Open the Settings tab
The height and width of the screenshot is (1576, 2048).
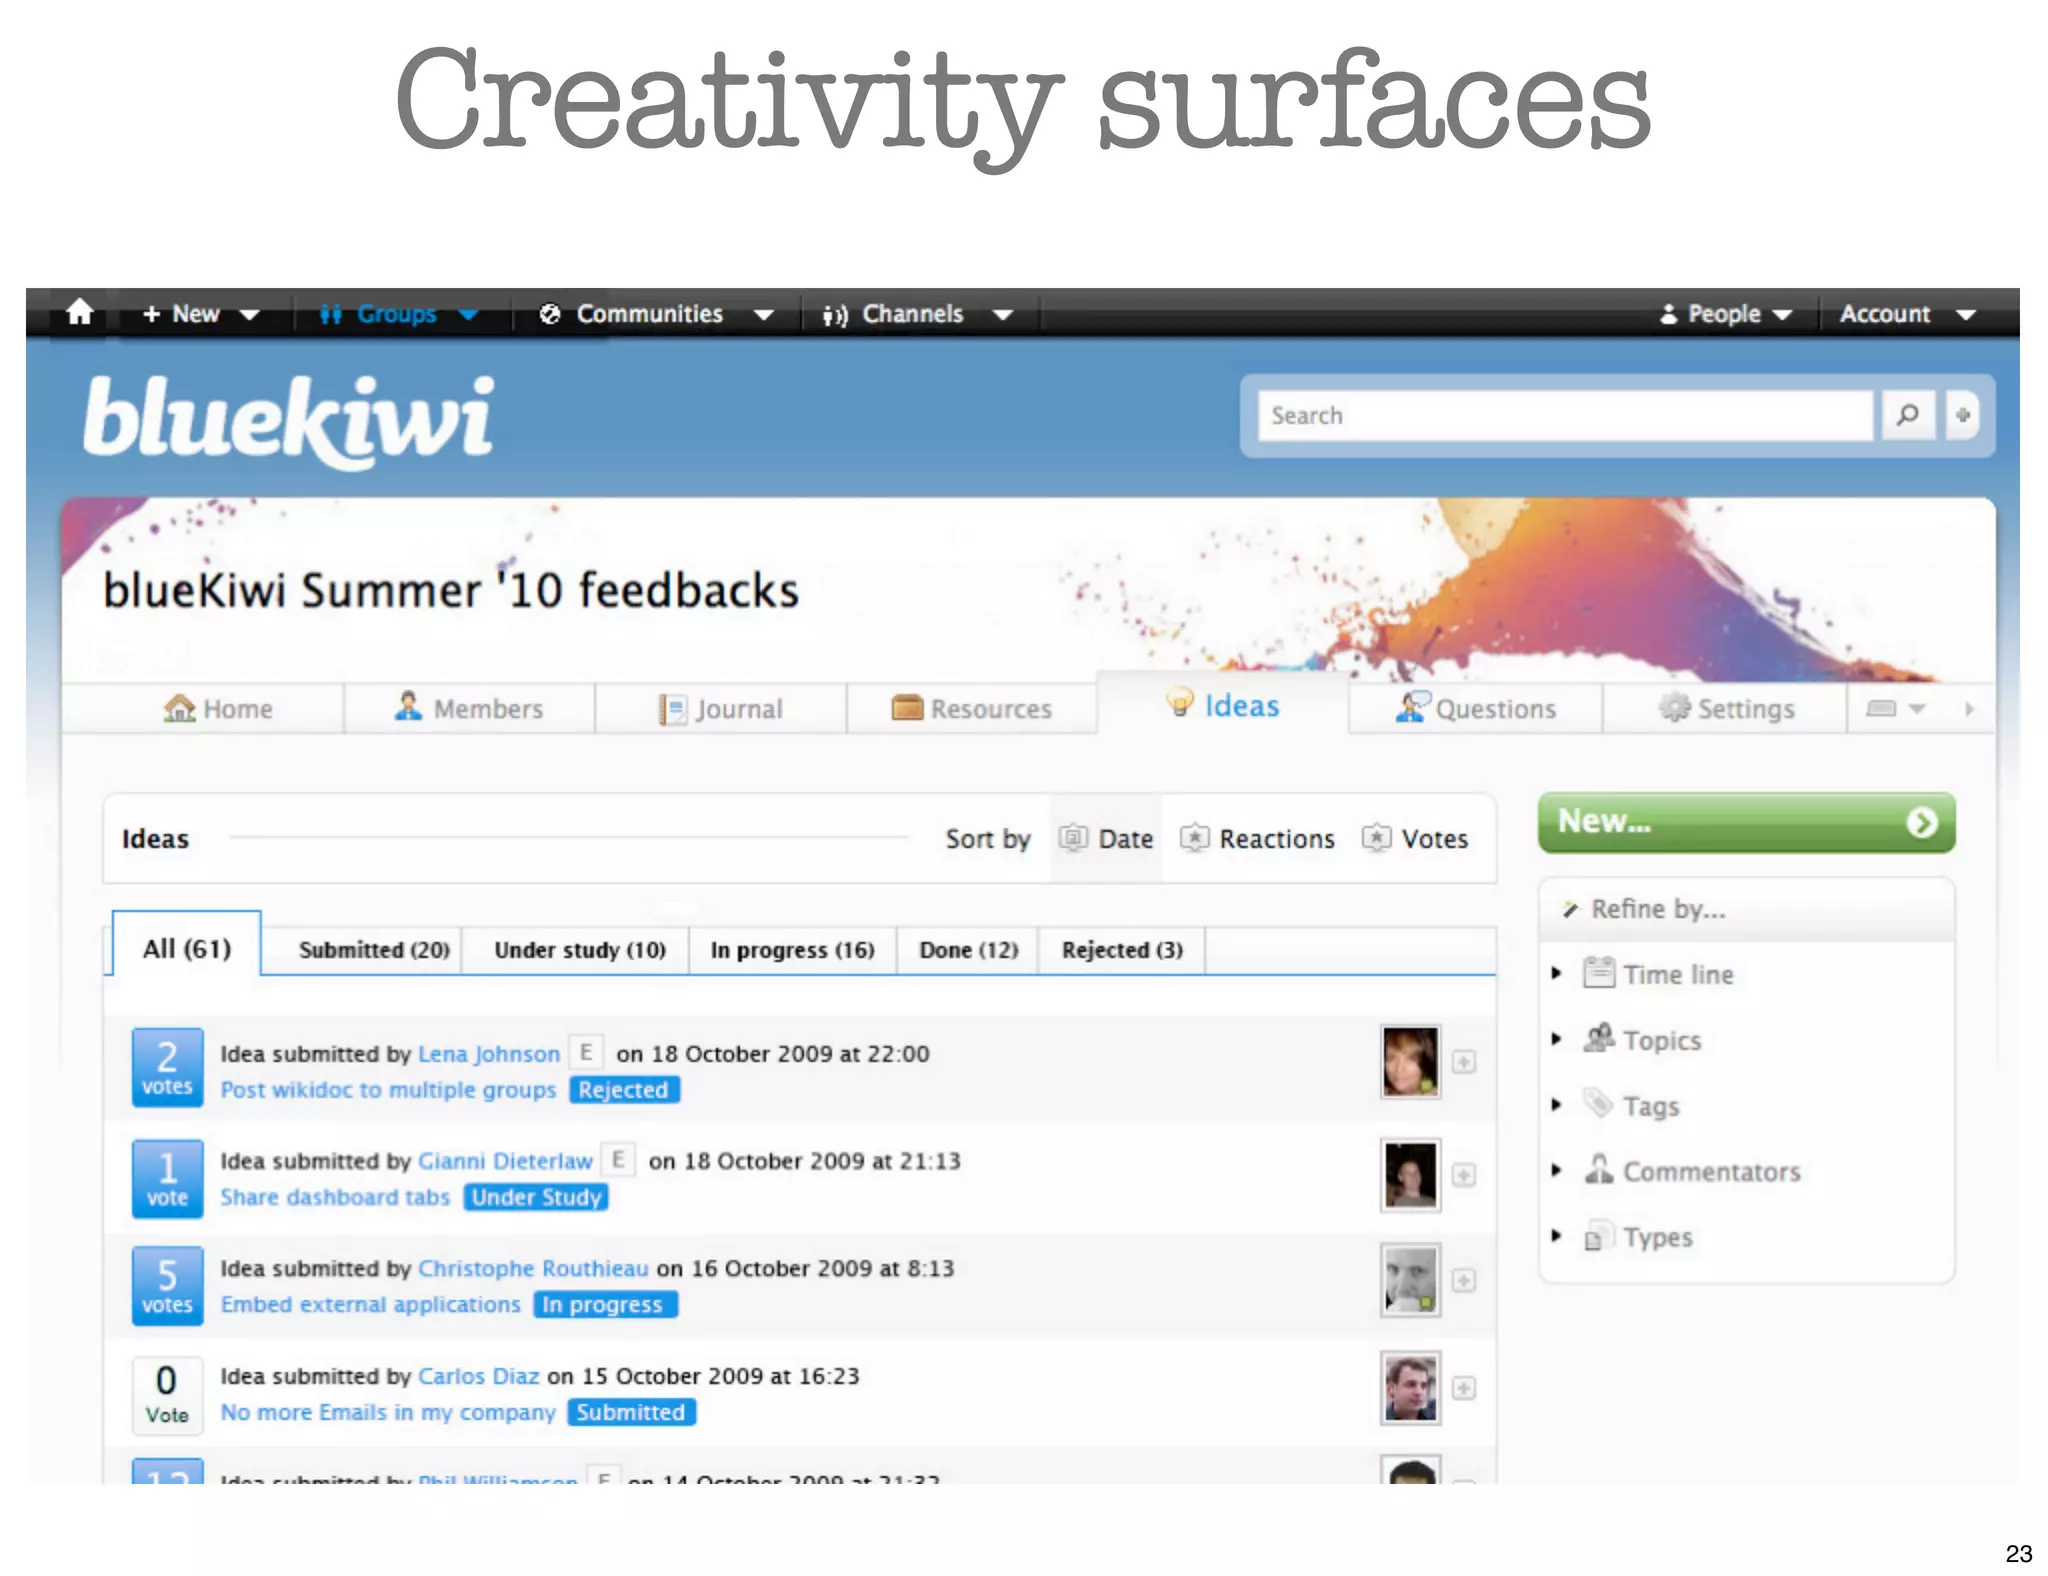coord(1727,708)
